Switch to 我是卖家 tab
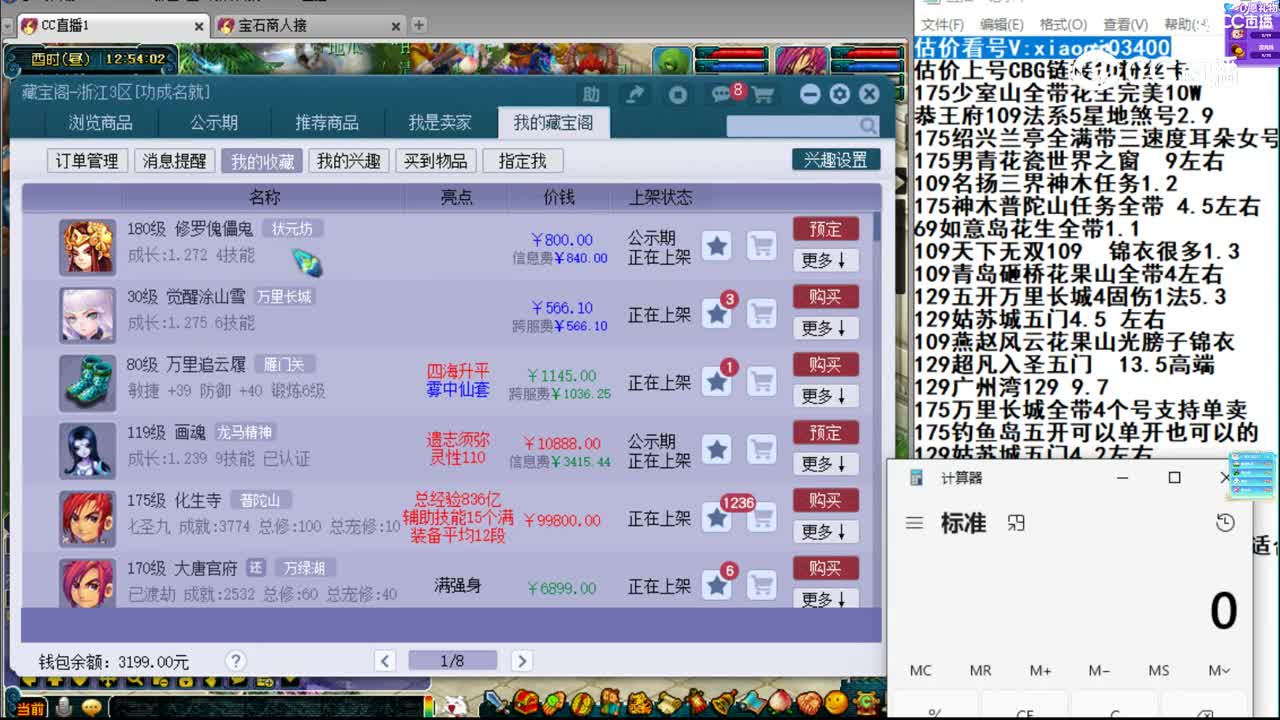 pyautogui.click(x=440, y=123)
